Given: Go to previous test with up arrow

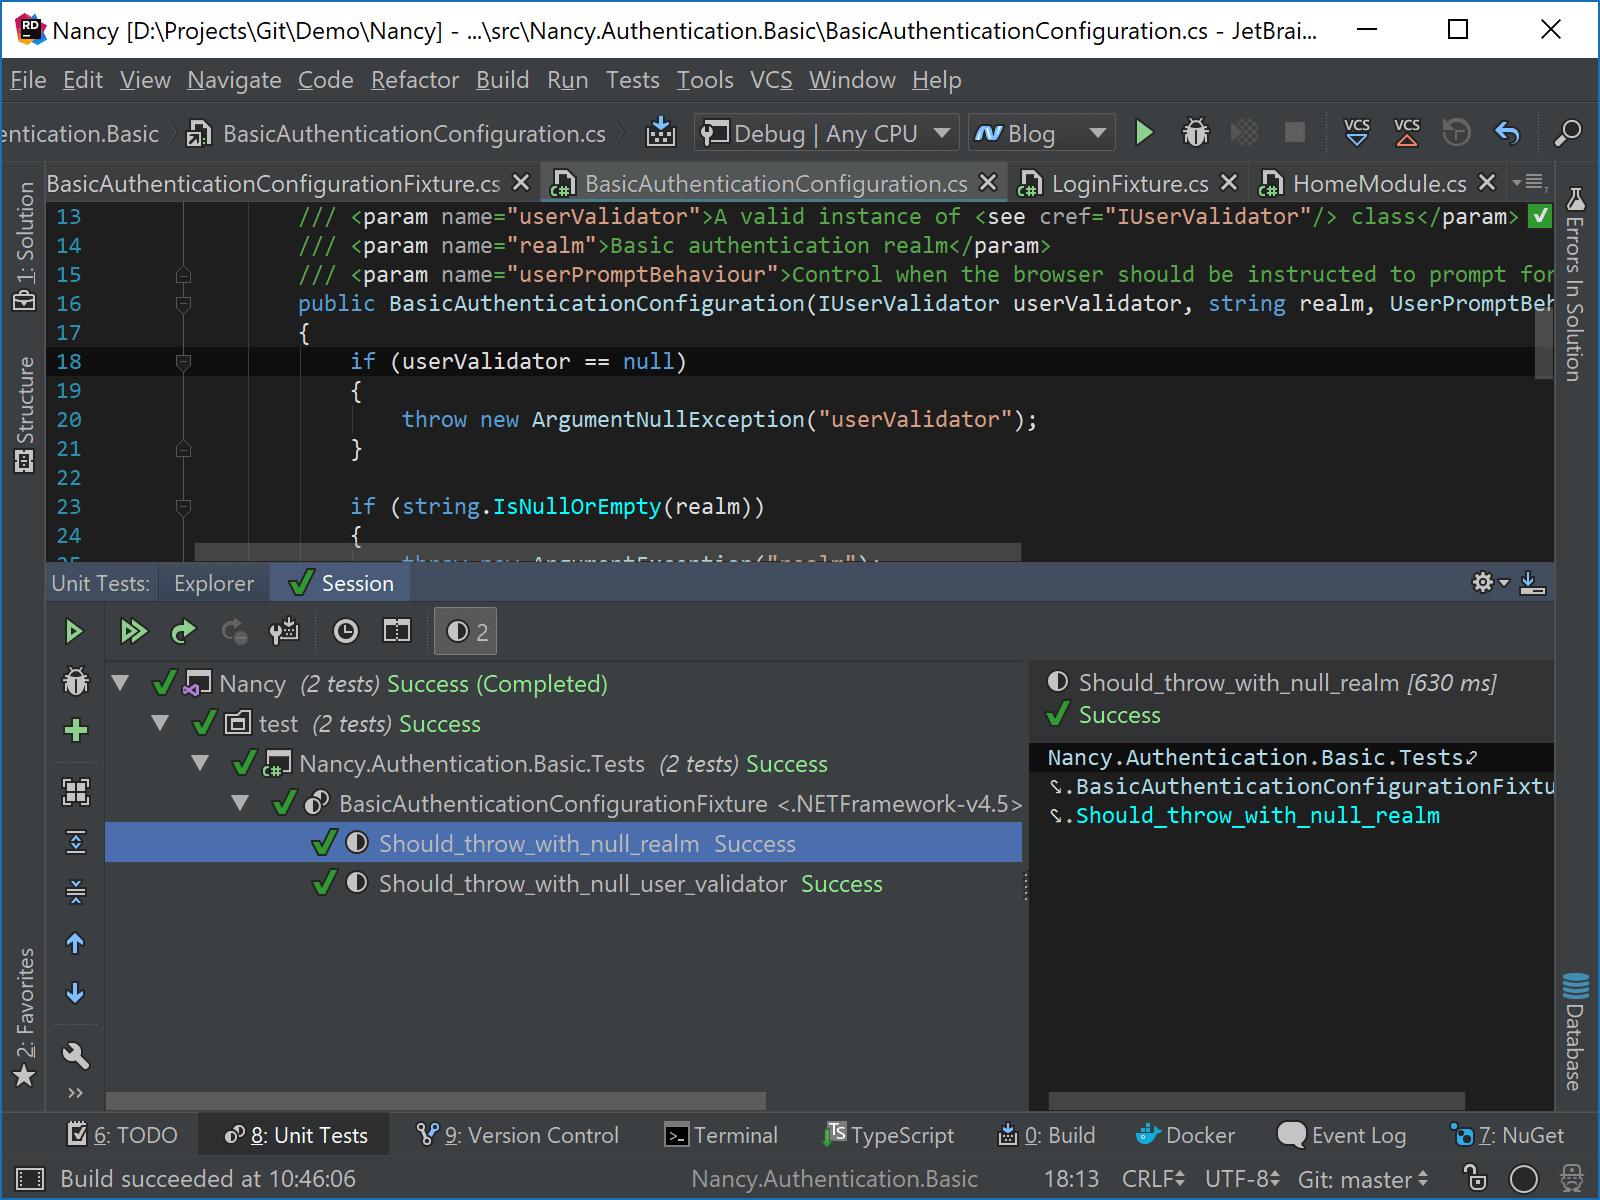Looking at the screenshot, I should (75, 943).
